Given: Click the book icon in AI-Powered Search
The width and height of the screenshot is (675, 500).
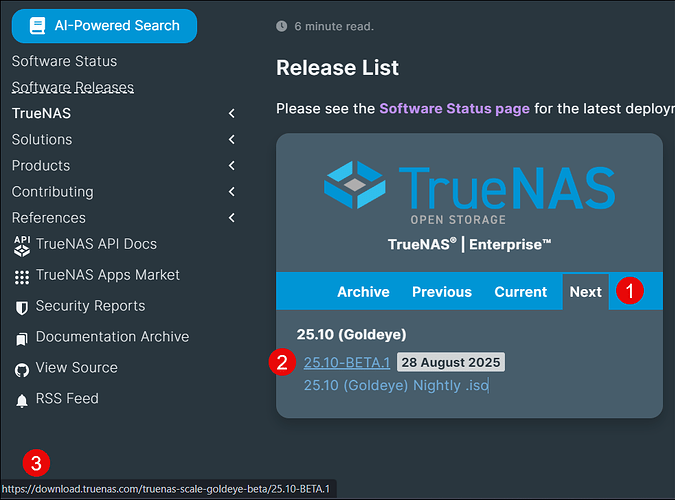Looking at the screenshot, I should [x=38, y=26].
